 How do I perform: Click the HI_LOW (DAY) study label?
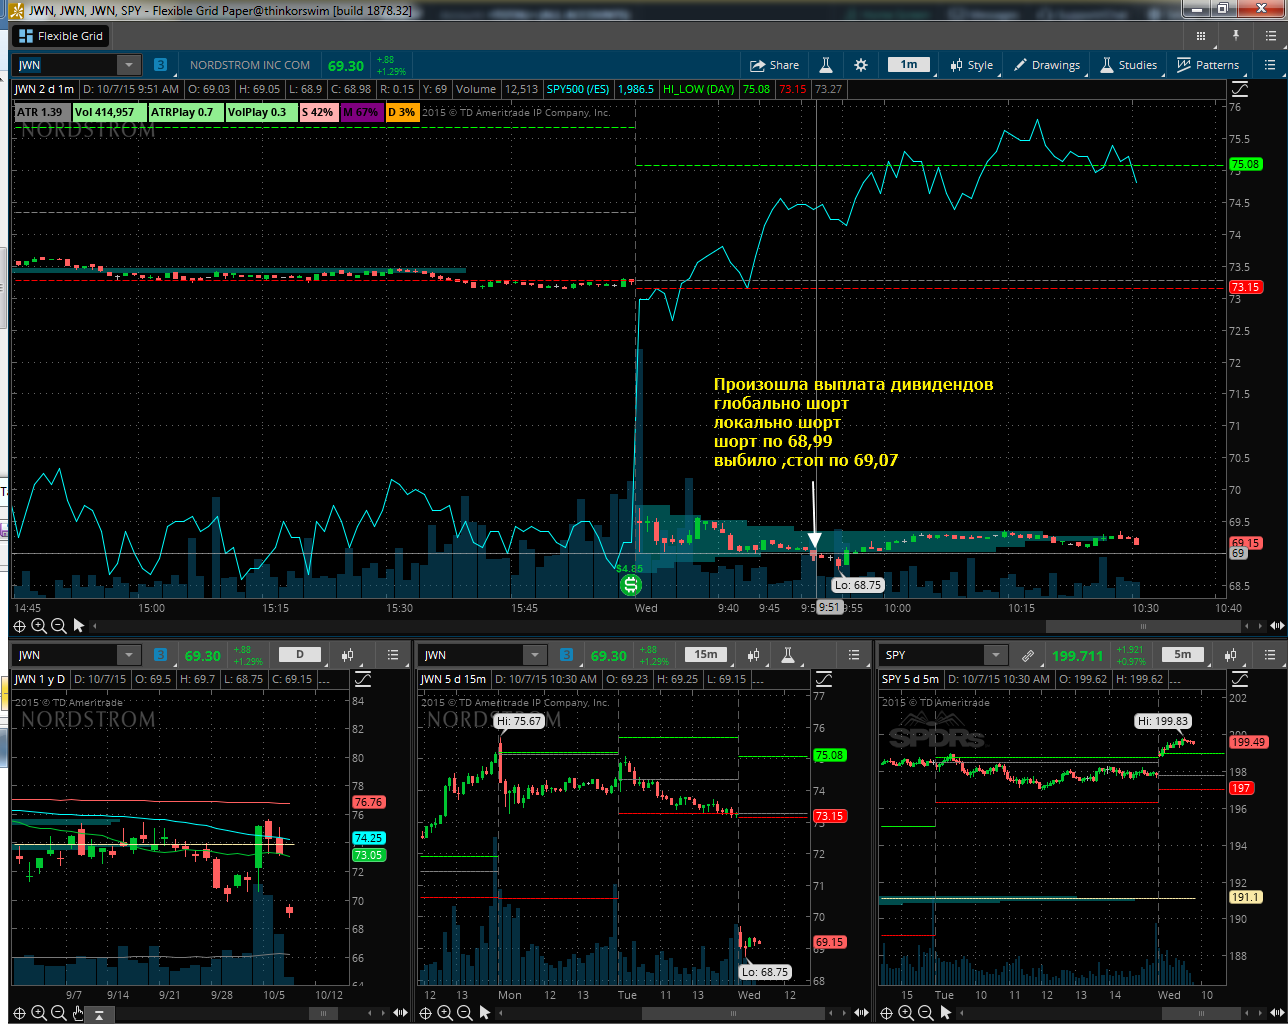(x=699, y=89)
